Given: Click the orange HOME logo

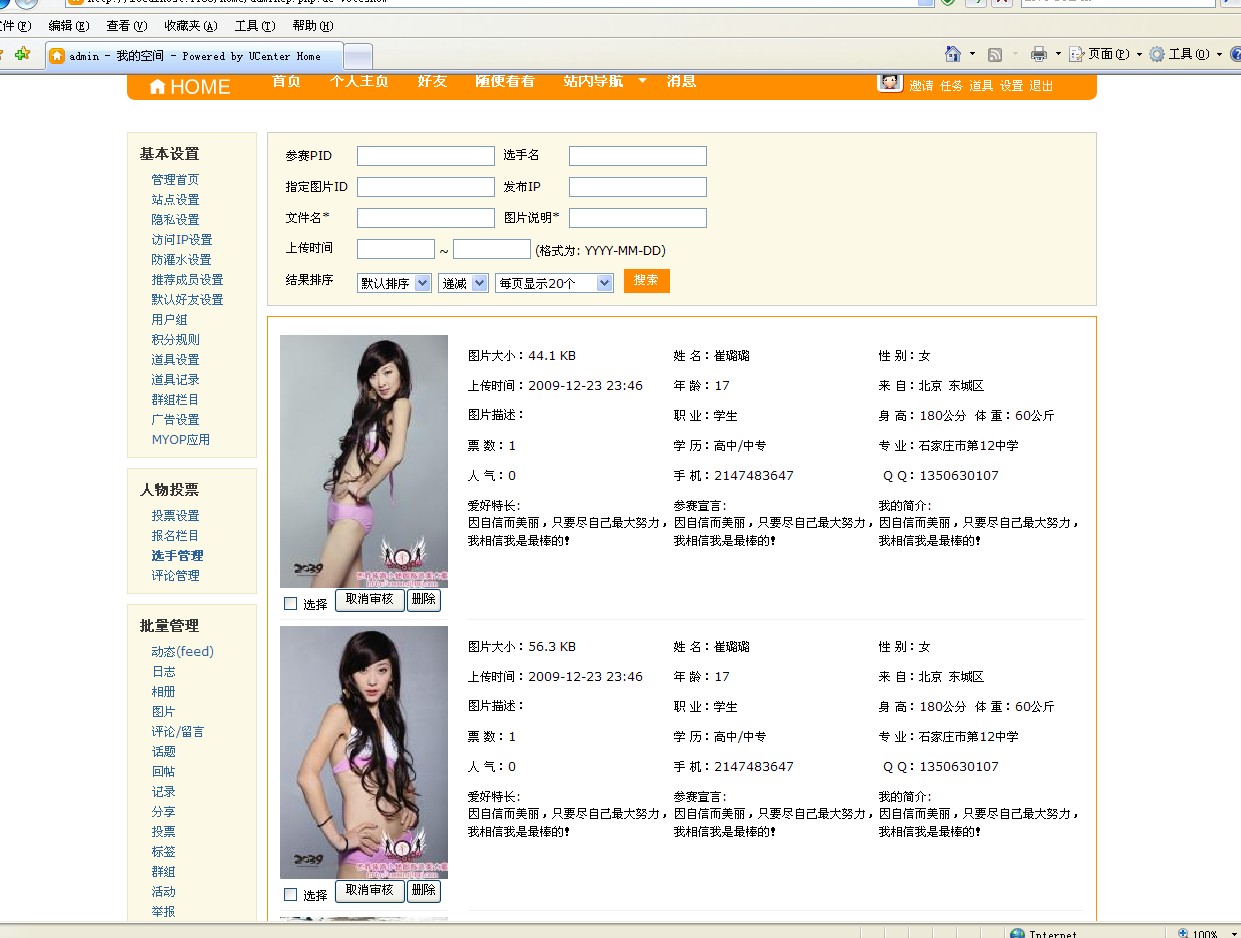Looking at the screenshot, I should click(190, 87).
